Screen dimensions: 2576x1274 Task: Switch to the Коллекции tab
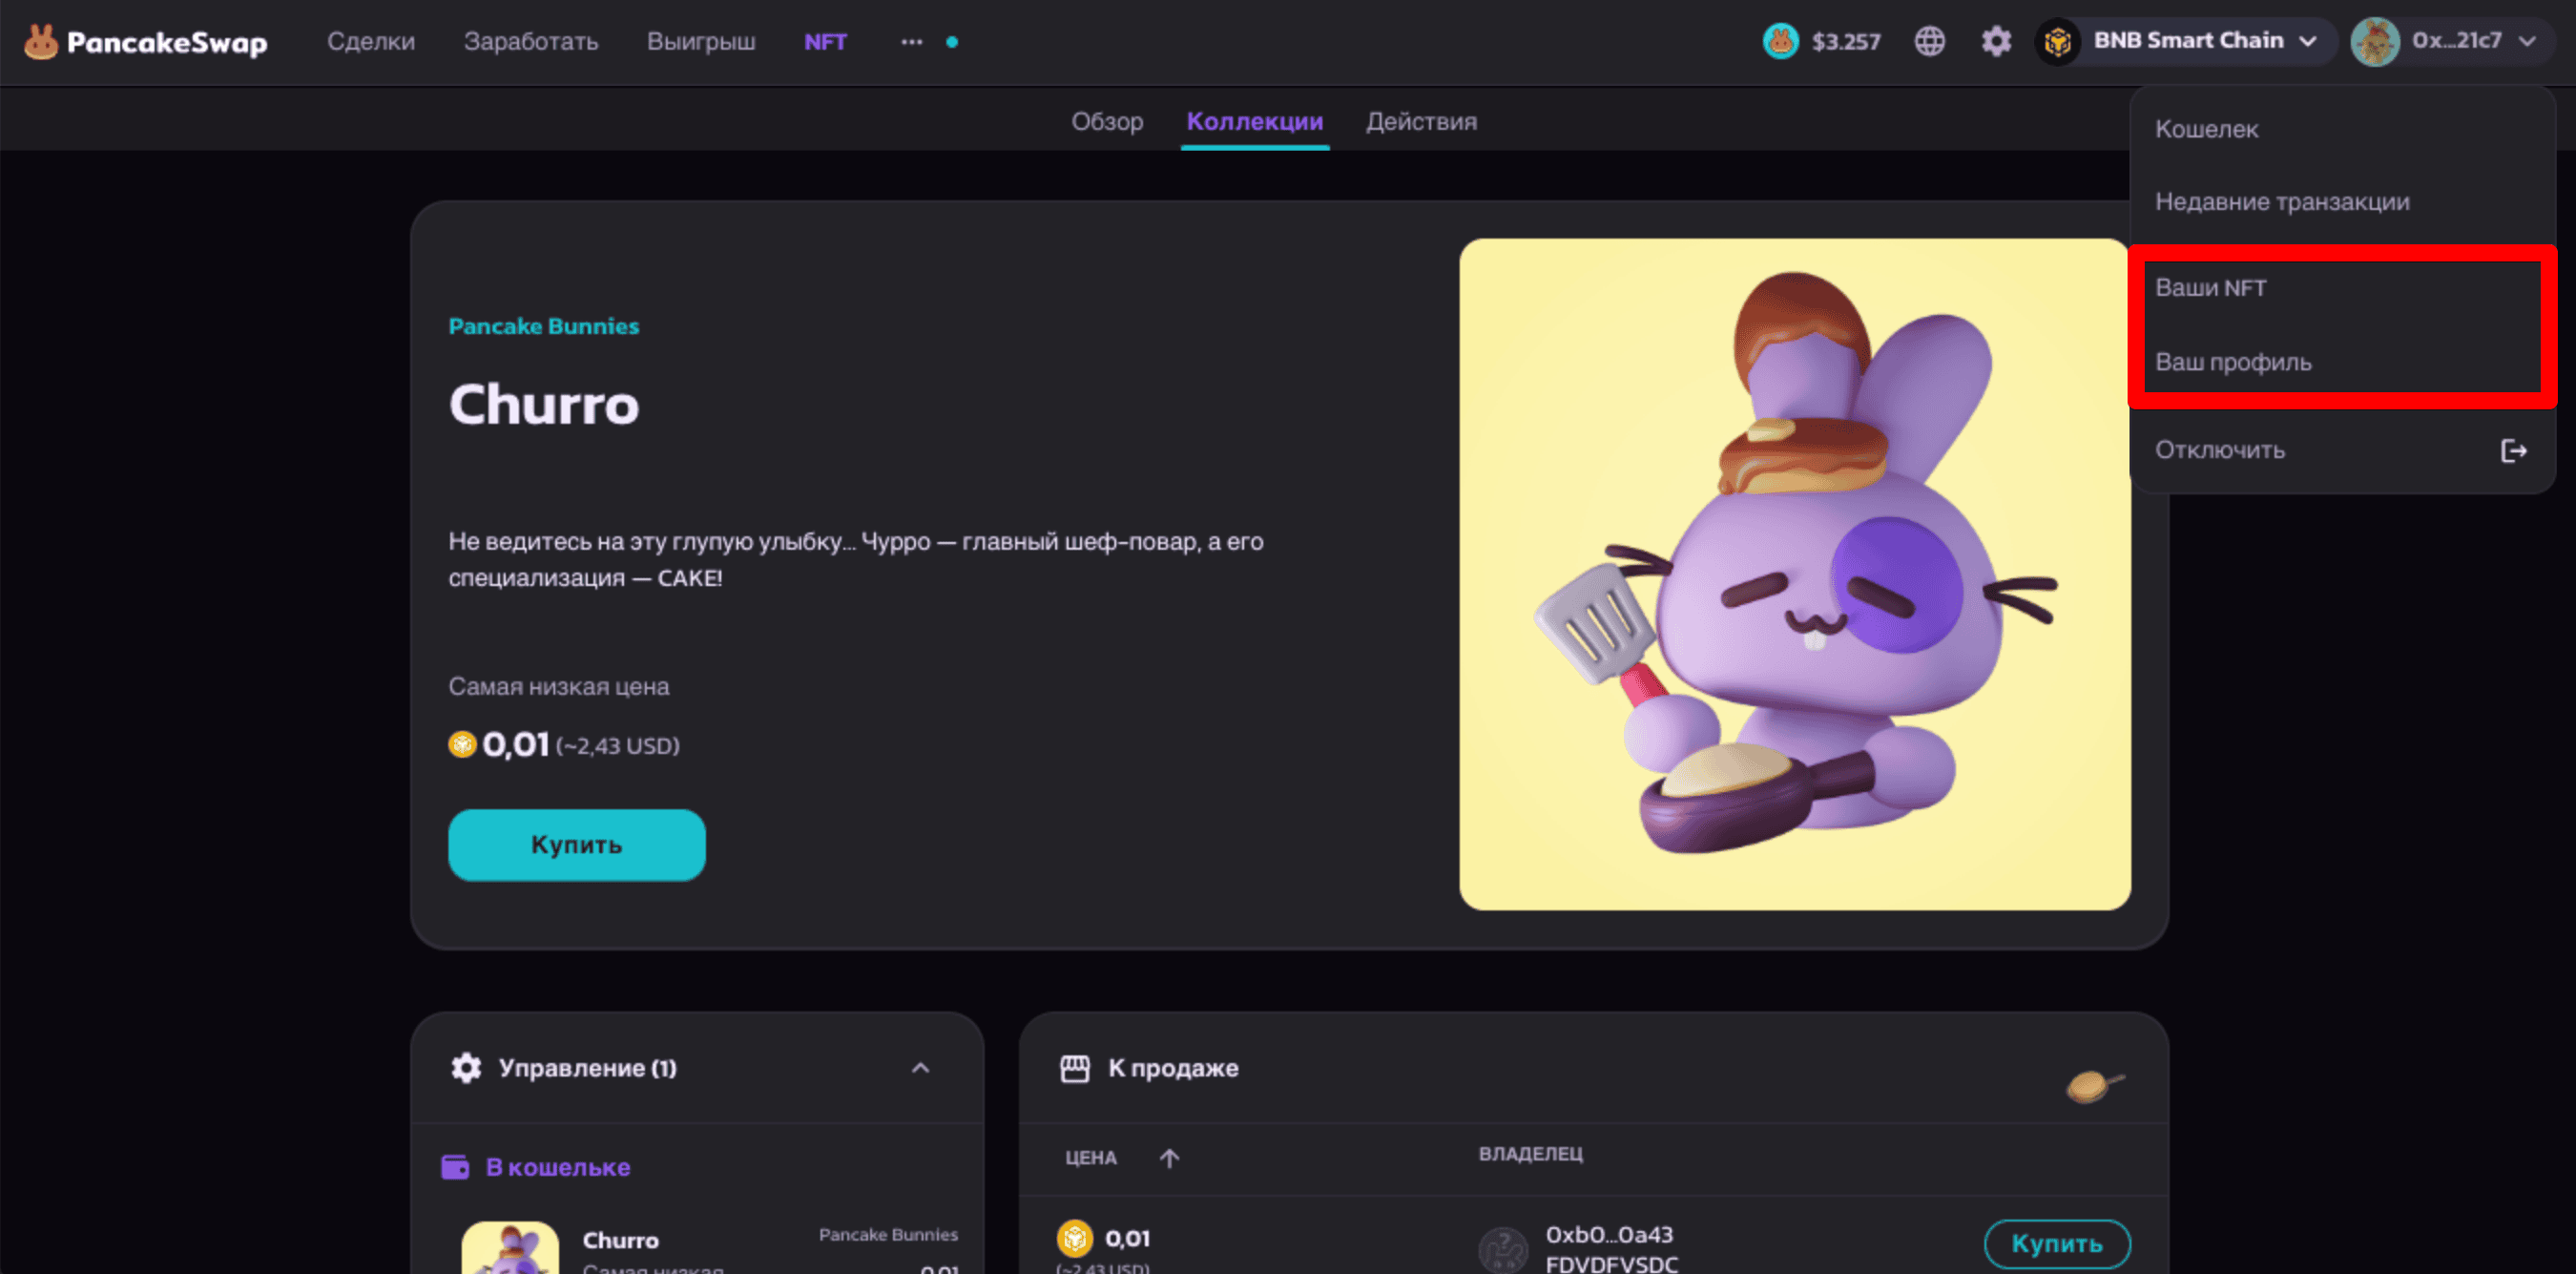tap(1255, 121)
